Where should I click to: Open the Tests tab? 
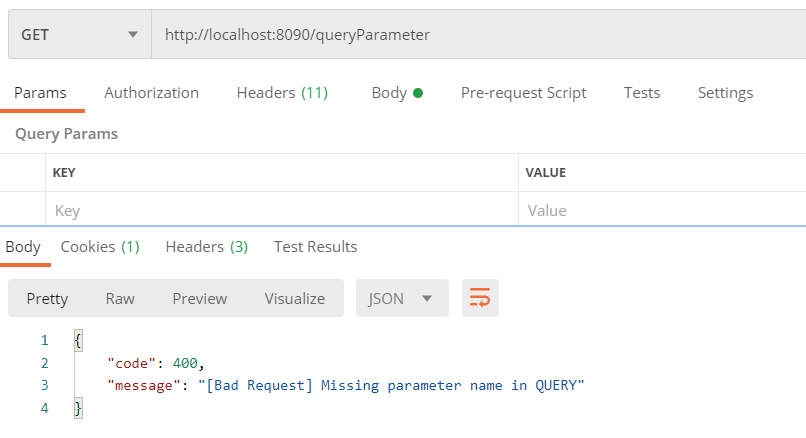(642, 93)
